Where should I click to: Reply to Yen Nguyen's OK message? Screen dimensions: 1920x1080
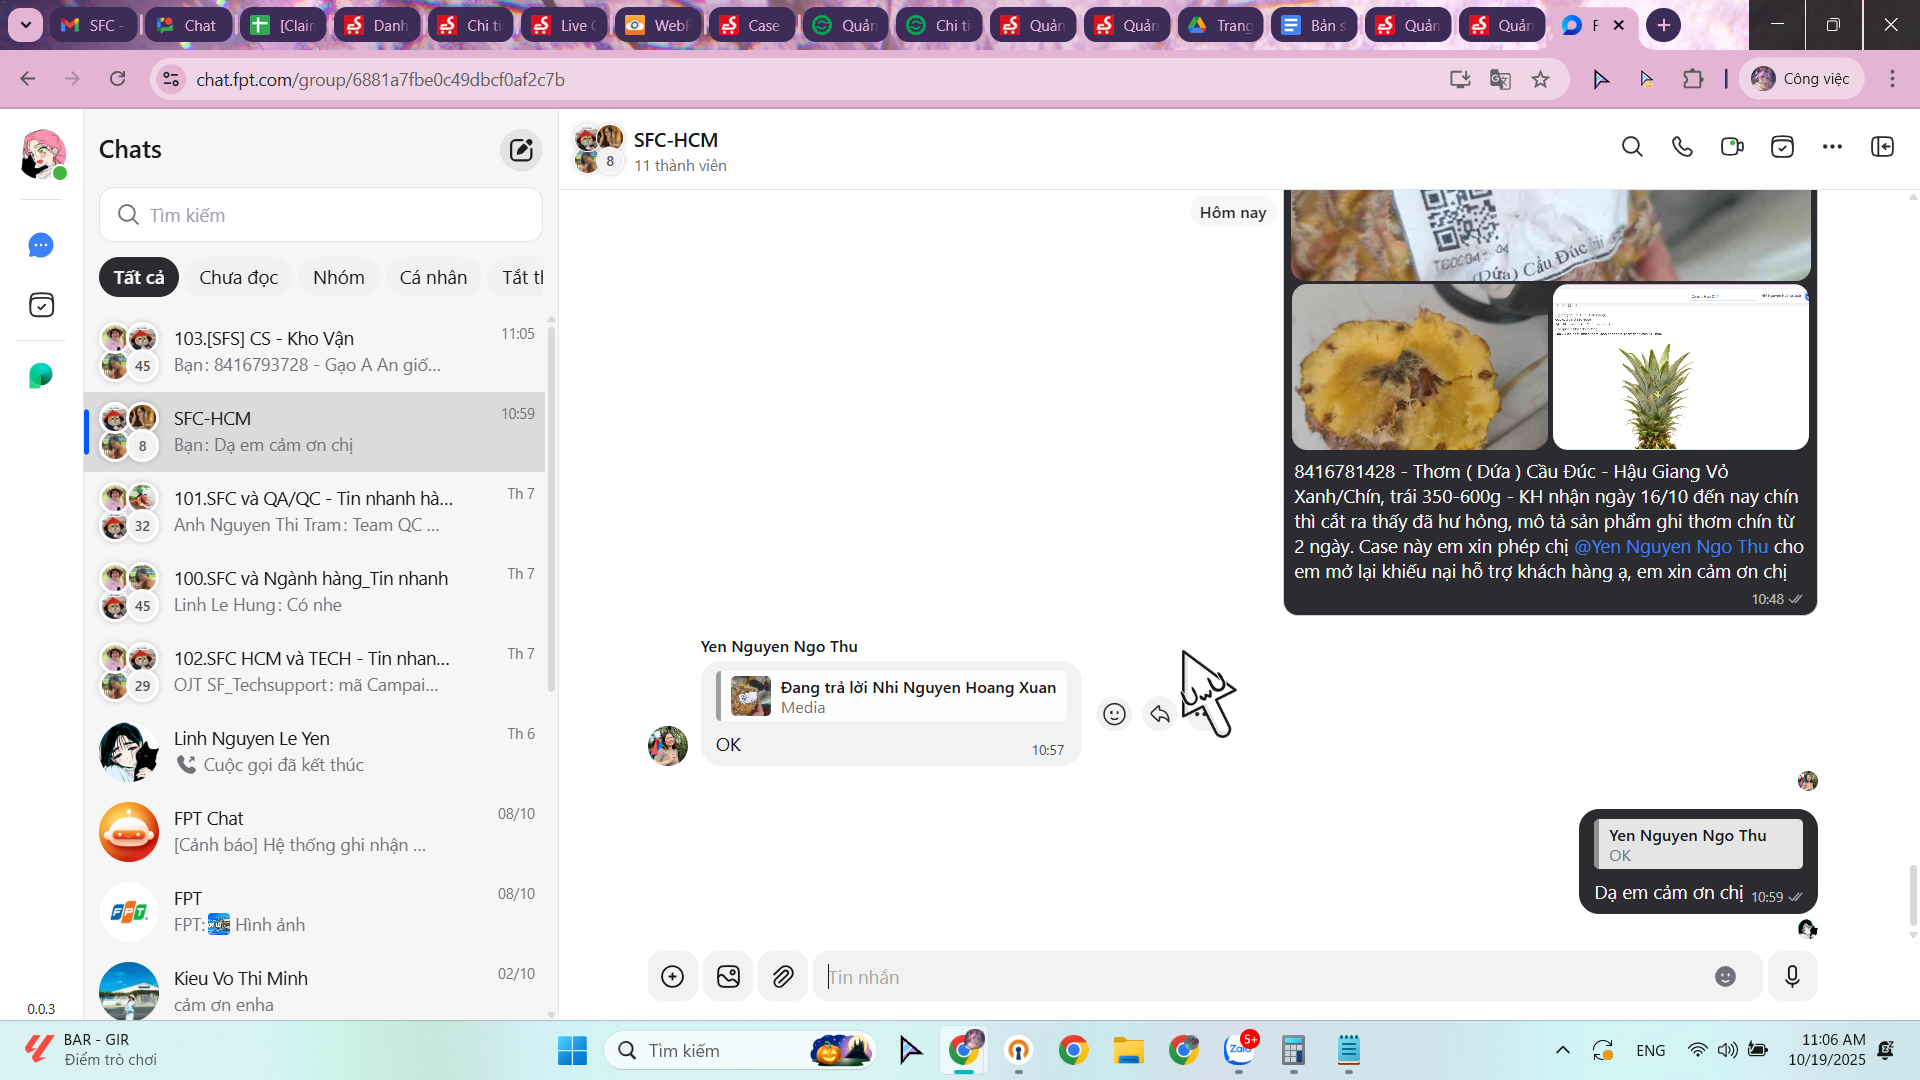coord(1160,714)
